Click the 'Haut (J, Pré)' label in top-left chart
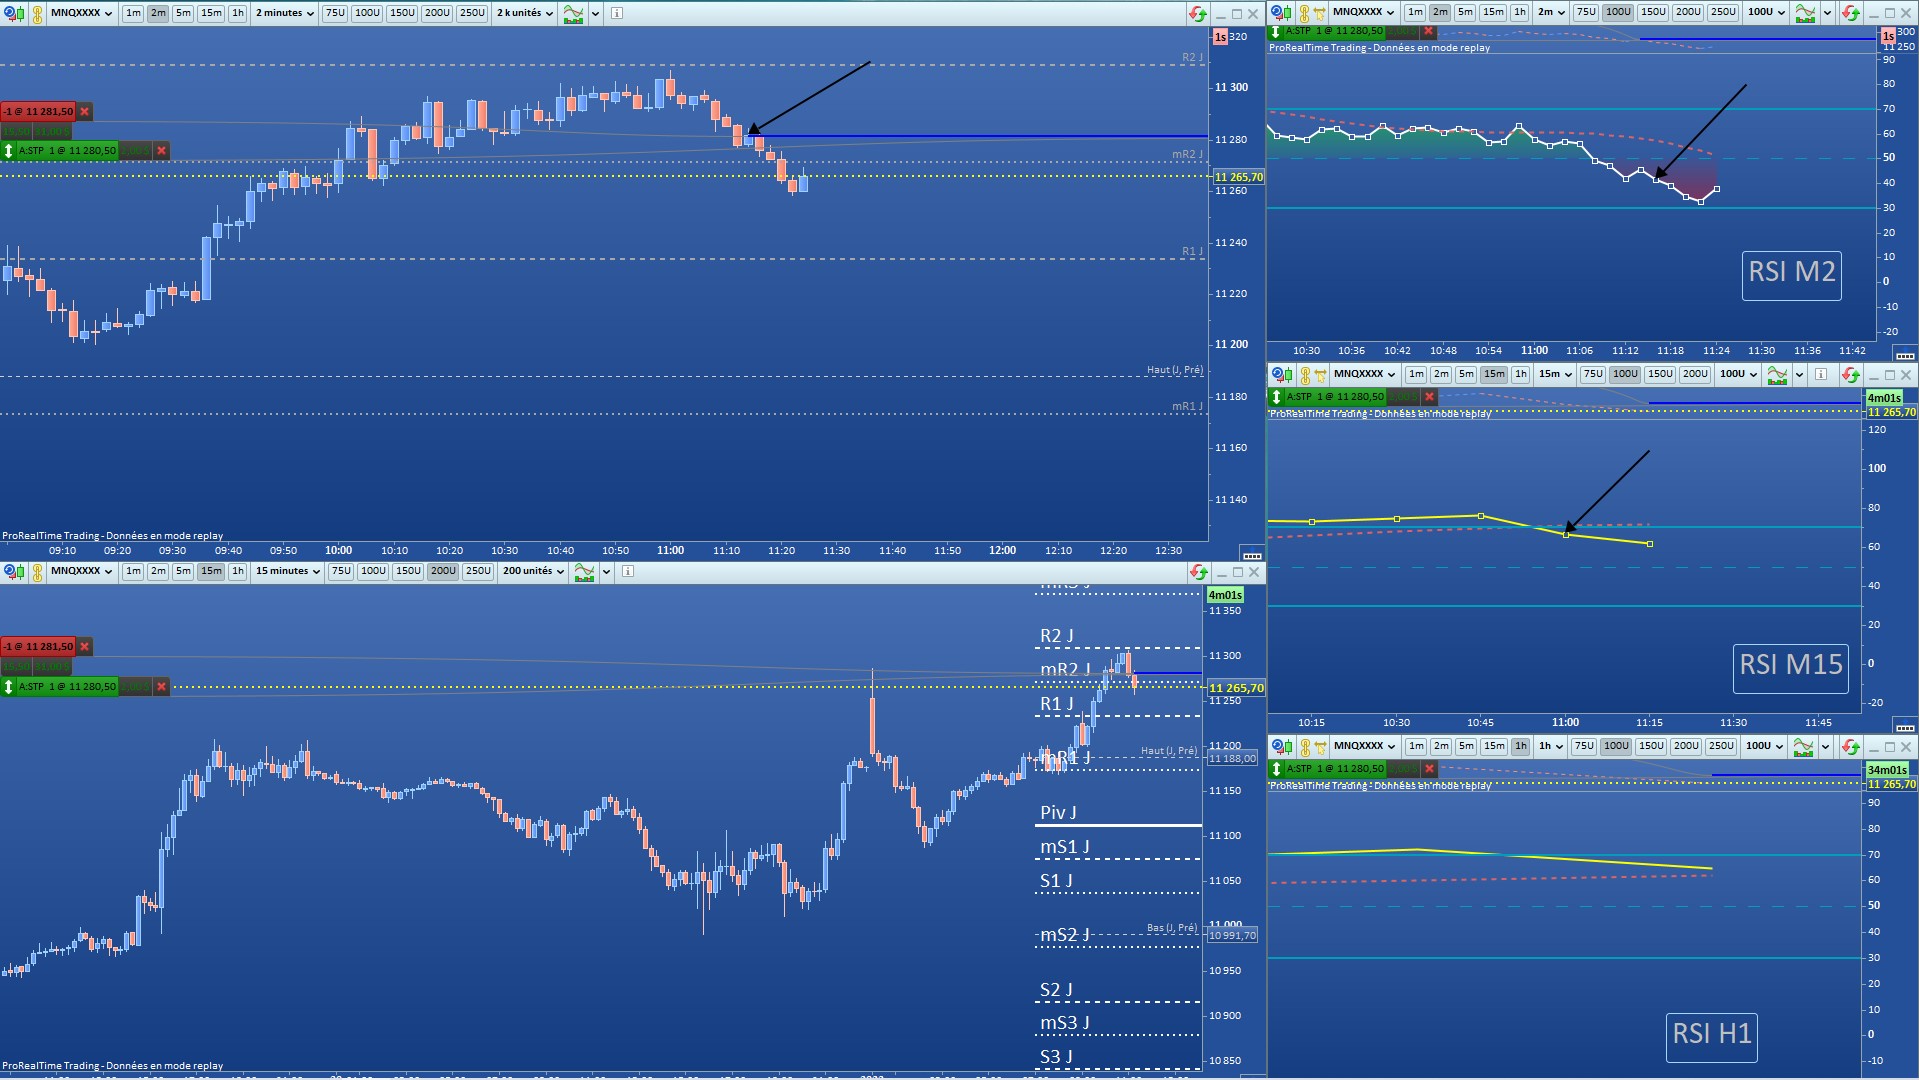 coord(1174,370)
